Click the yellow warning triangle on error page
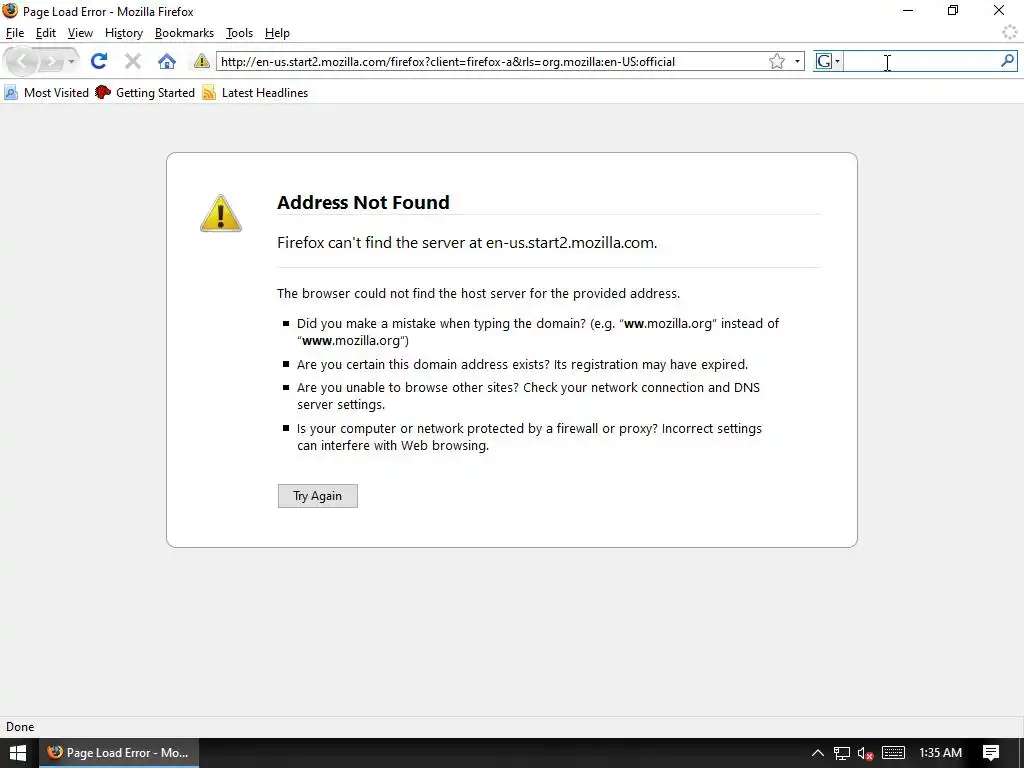The width and height of the screenshot is (1024, 768). pyautogui.click(x=221, y=213)
